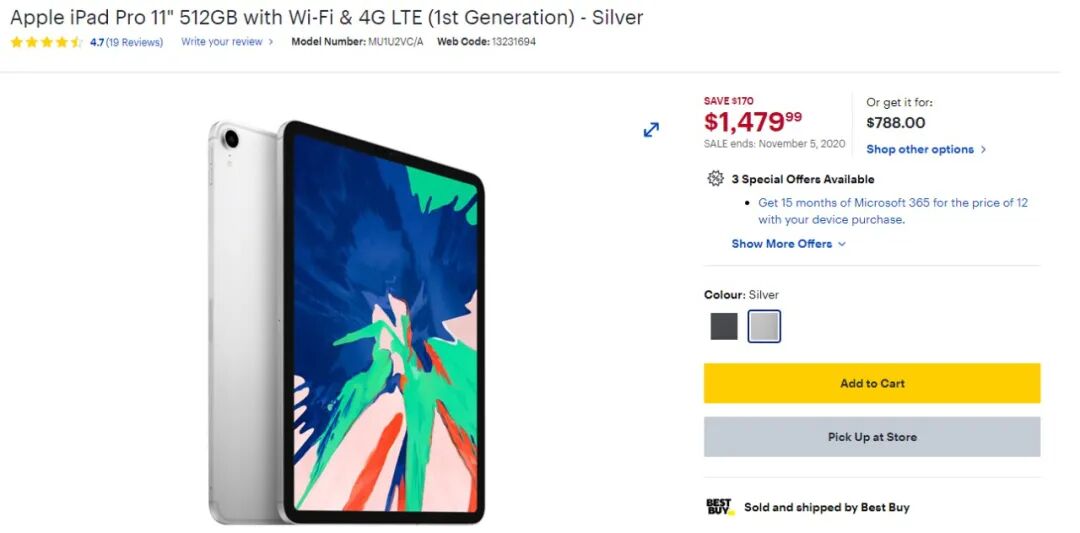1080x533 pixels.
Task: Click the 4.7 rating score
Action: click(97, 42)
